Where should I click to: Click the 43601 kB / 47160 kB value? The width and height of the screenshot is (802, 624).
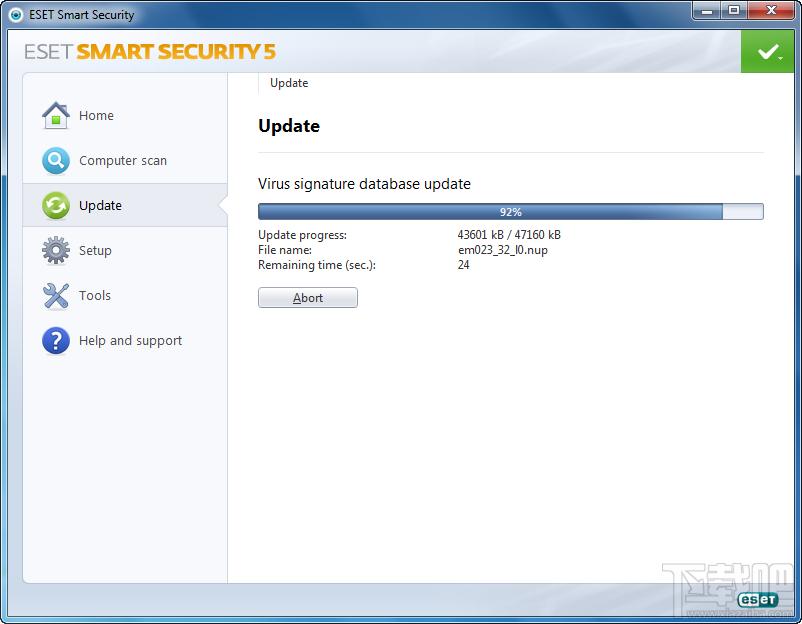coord(509,235)
